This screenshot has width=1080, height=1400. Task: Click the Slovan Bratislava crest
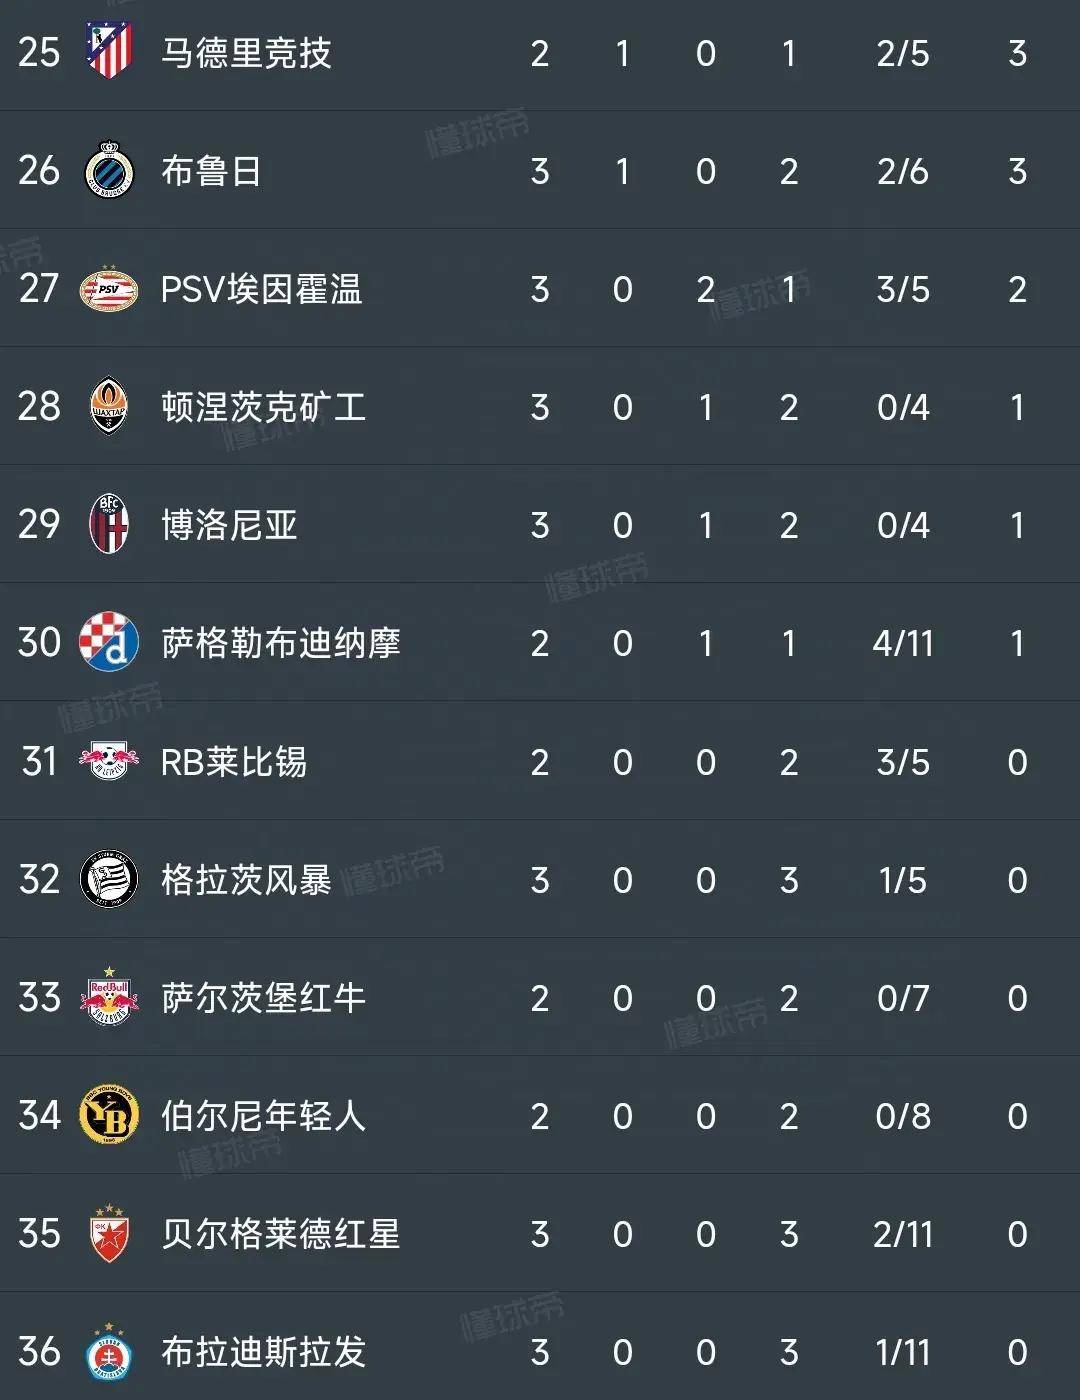109,1351
